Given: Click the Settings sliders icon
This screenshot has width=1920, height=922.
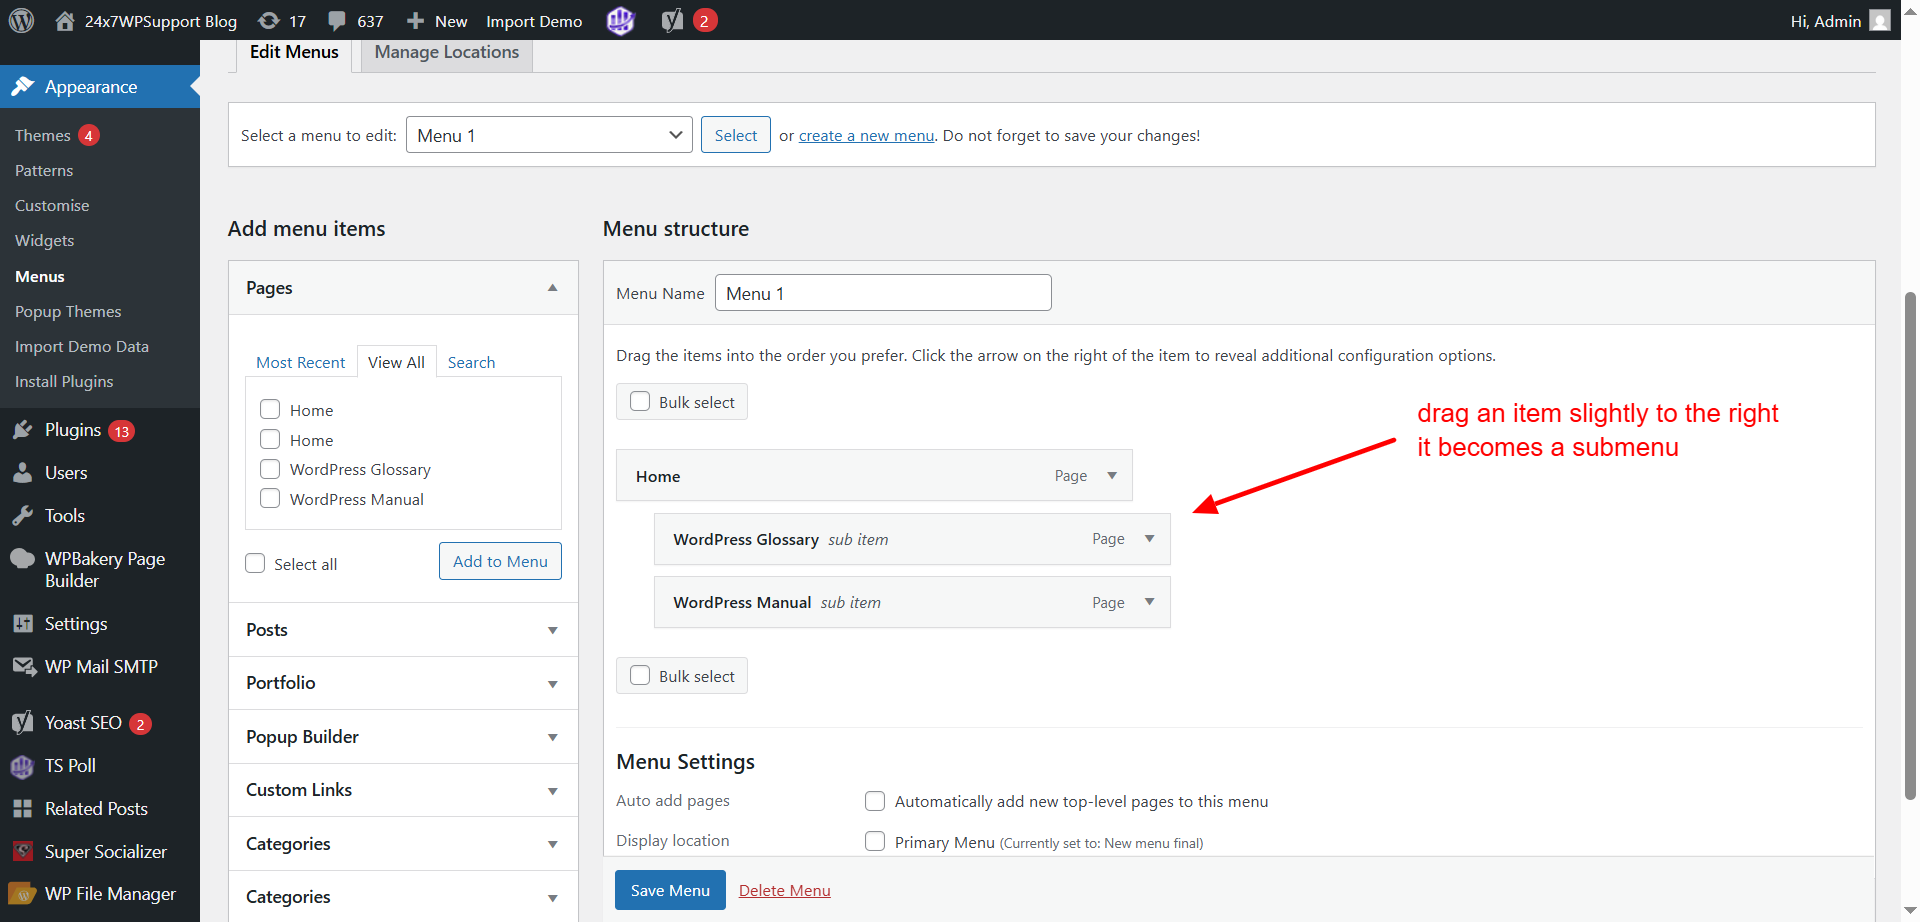Looking at the screenshot, I should pos(23,624).
